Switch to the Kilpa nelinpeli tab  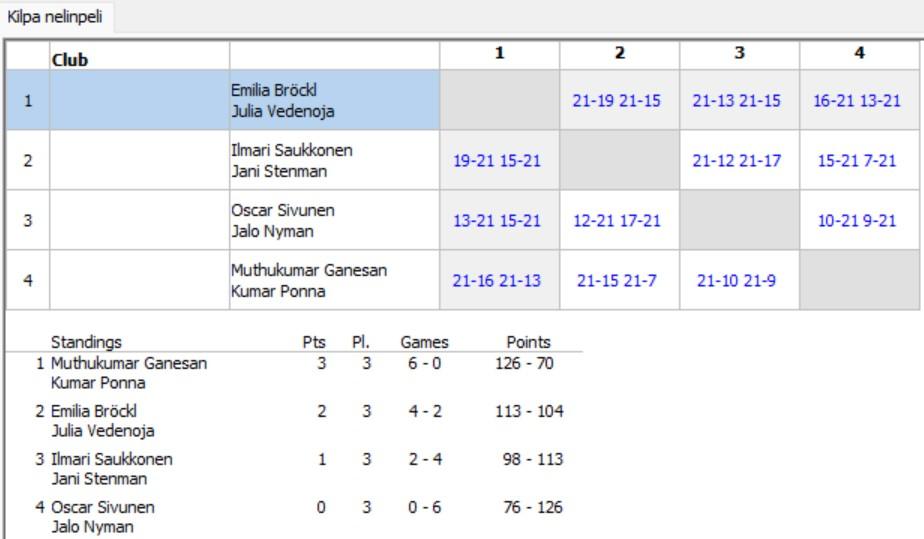click(56, 17)
